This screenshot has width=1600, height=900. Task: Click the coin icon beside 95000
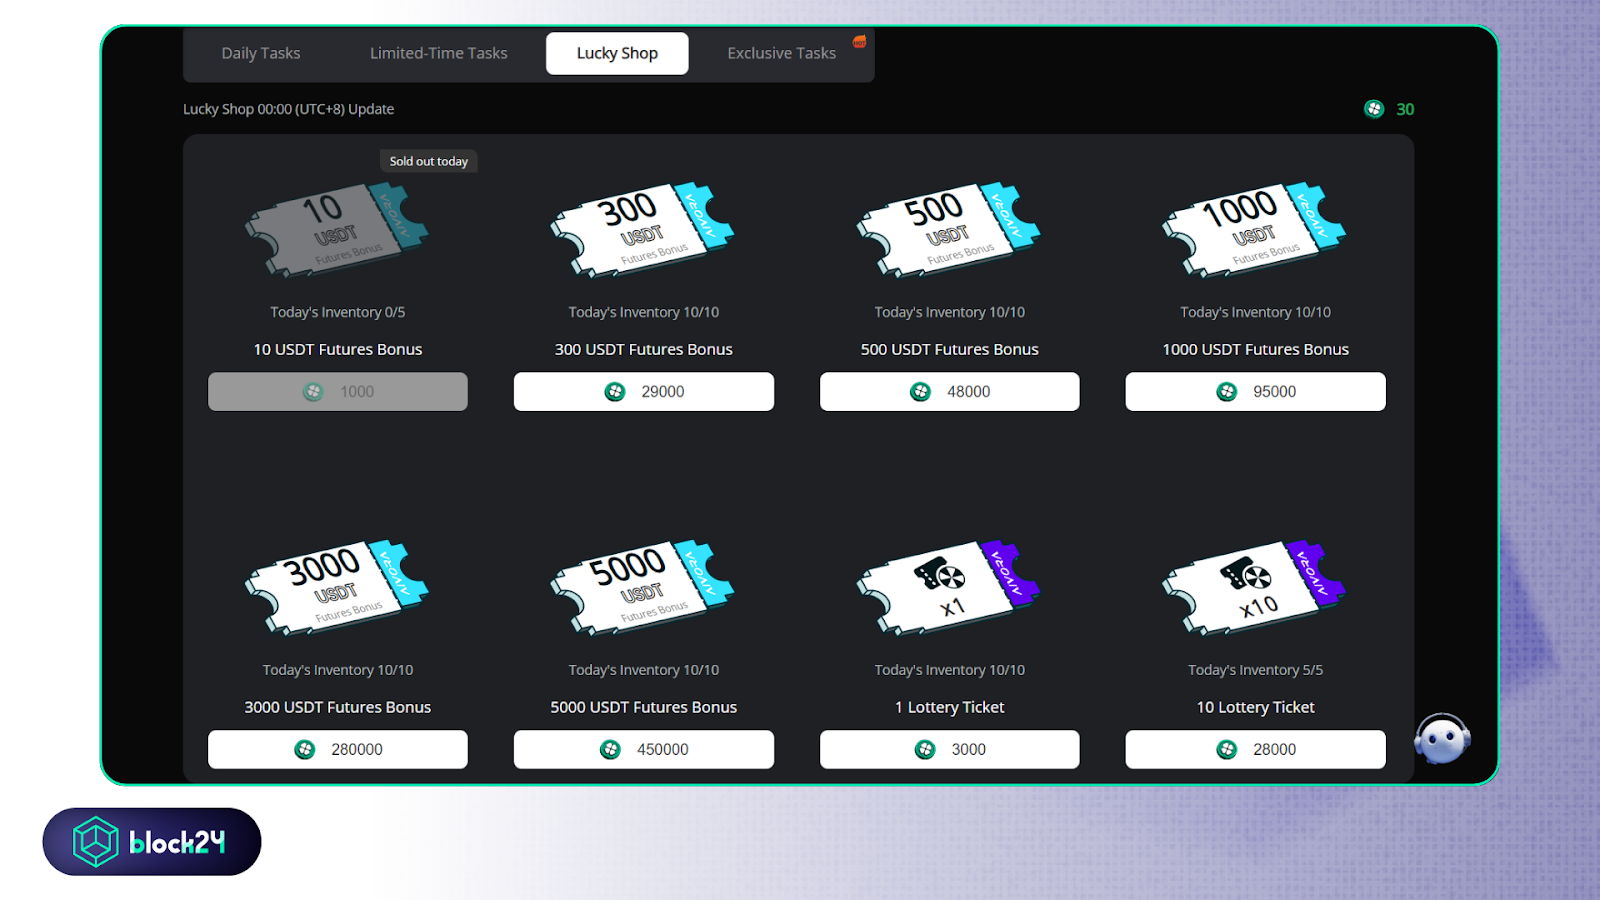[x=1227, y=392]
